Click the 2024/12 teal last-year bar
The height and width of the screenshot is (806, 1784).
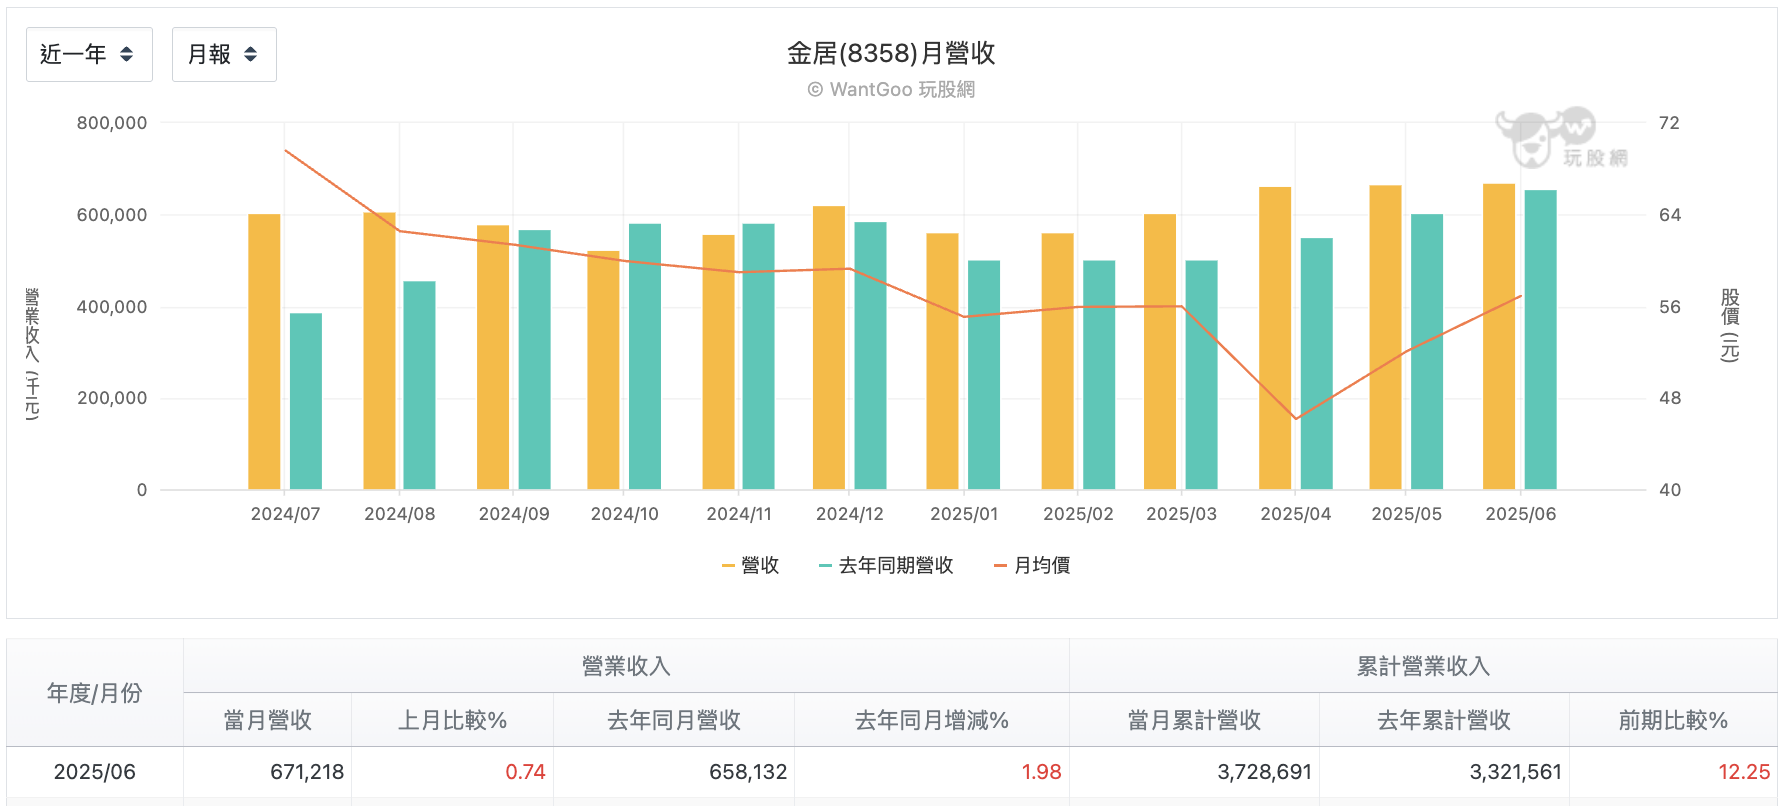point(871,356)
